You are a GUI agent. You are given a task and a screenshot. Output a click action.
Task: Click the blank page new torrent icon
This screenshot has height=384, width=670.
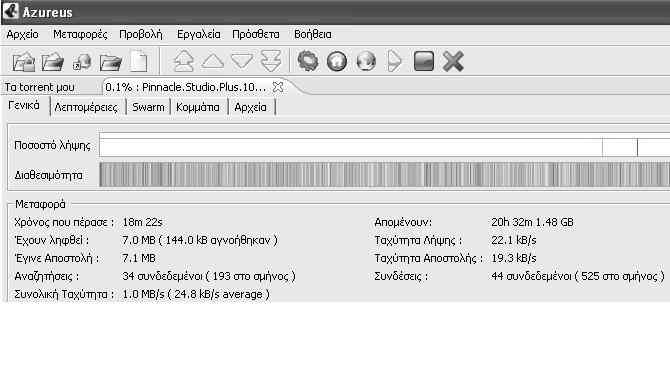pyautogui.click(x=139, y=62)
